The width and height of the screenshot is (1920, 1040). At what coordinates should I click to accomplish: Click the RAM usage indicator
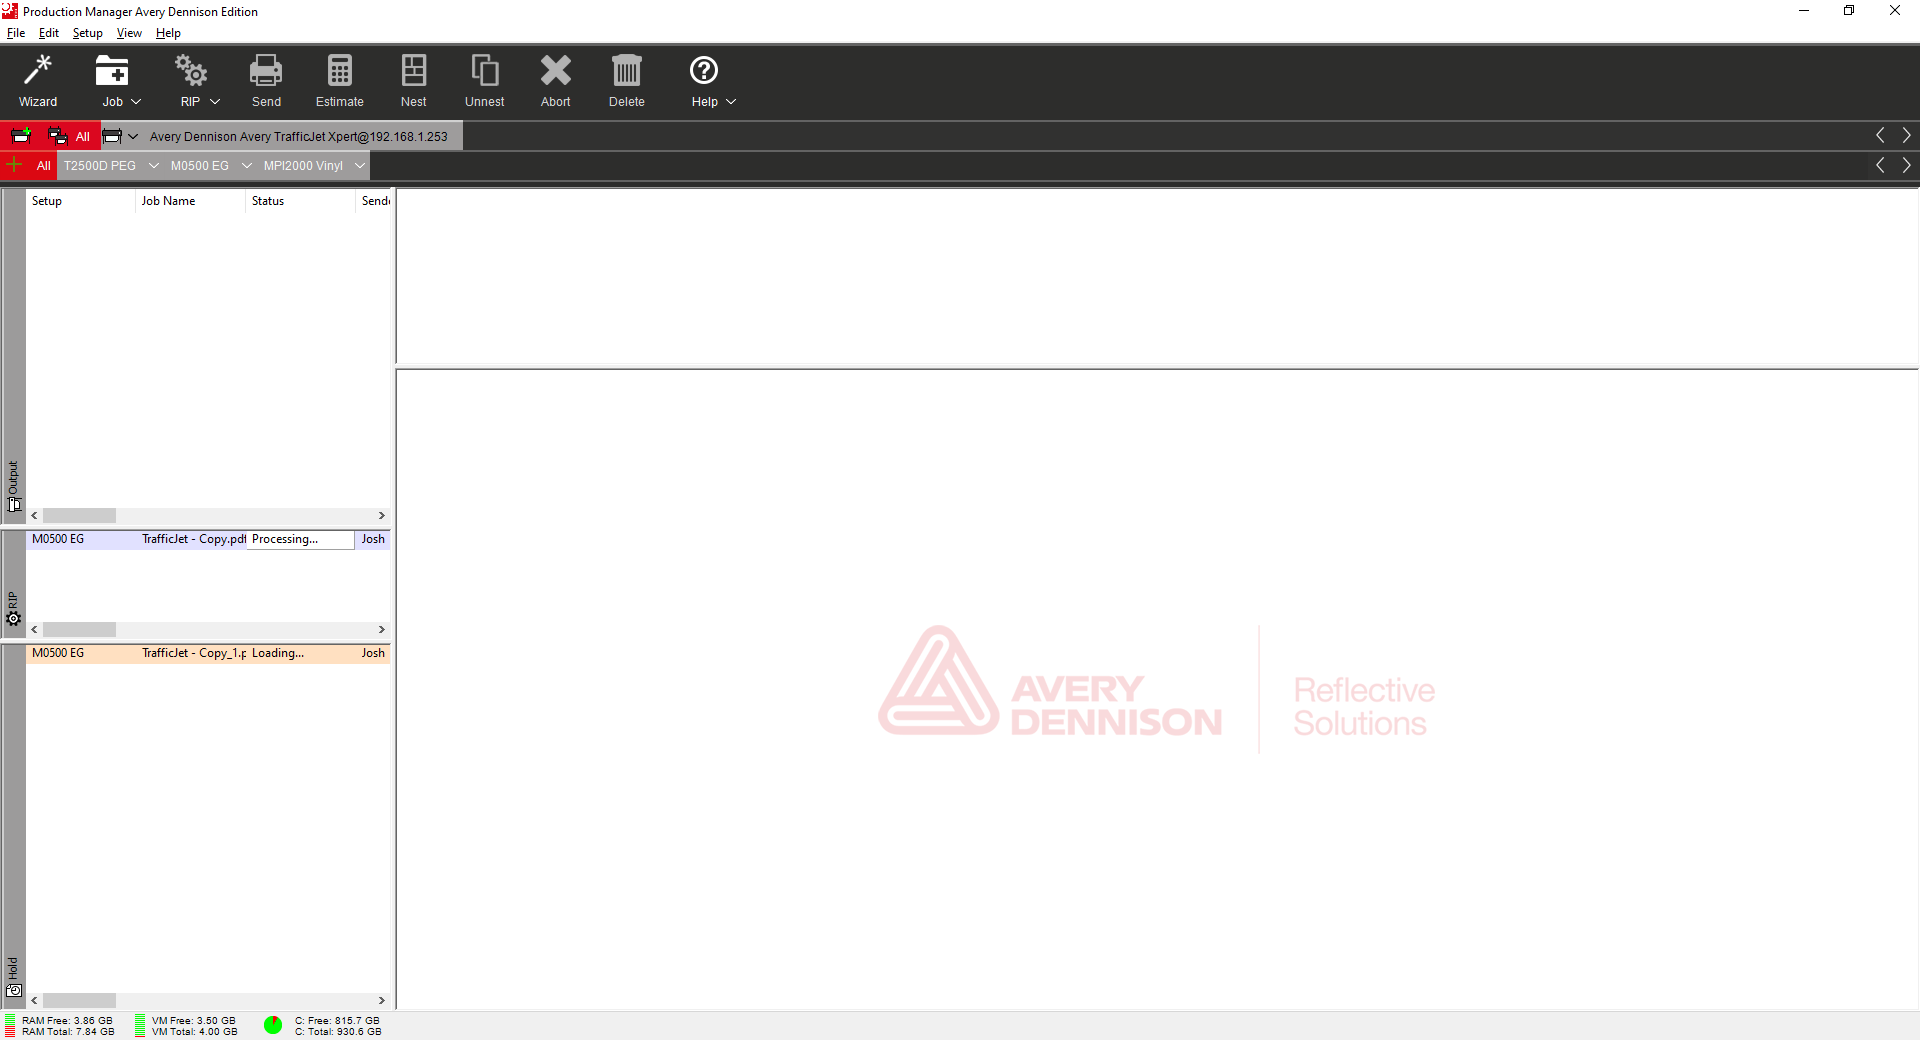(x=10, y=1026)
